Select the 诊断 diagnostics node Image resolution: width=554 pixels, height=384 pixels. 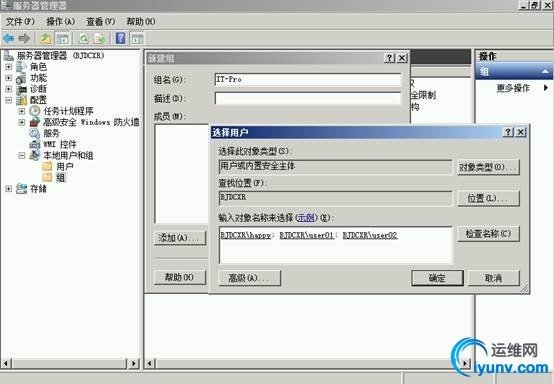coord(38,89)
